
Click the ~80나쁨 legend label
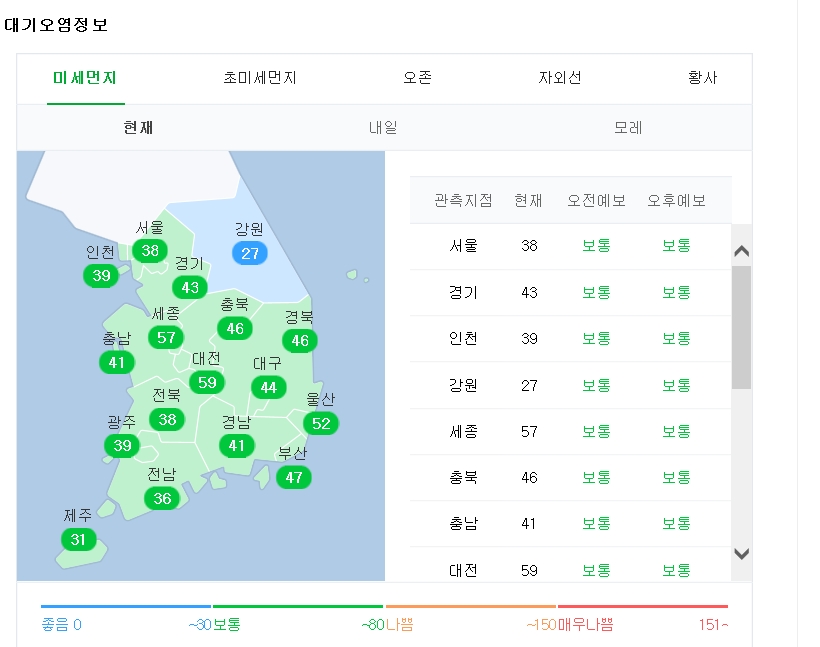388,625
